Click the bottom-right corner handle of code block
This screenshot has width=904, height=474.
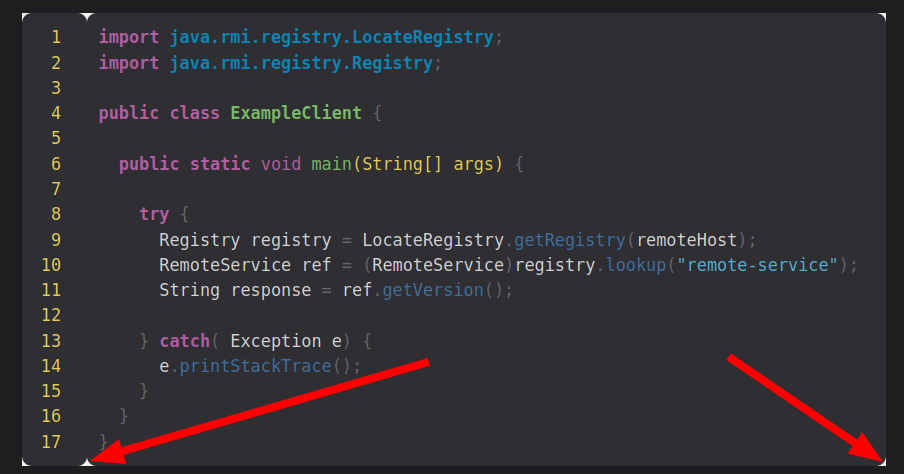[882, 462]
